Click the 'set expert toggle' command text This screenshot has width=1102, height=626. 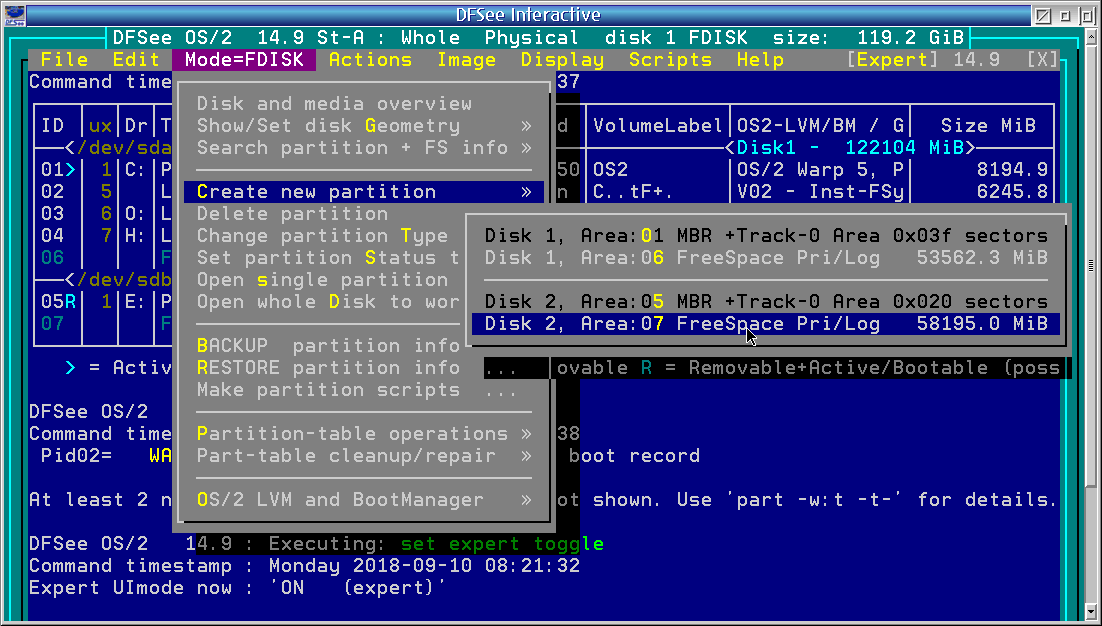coord(502,544)
